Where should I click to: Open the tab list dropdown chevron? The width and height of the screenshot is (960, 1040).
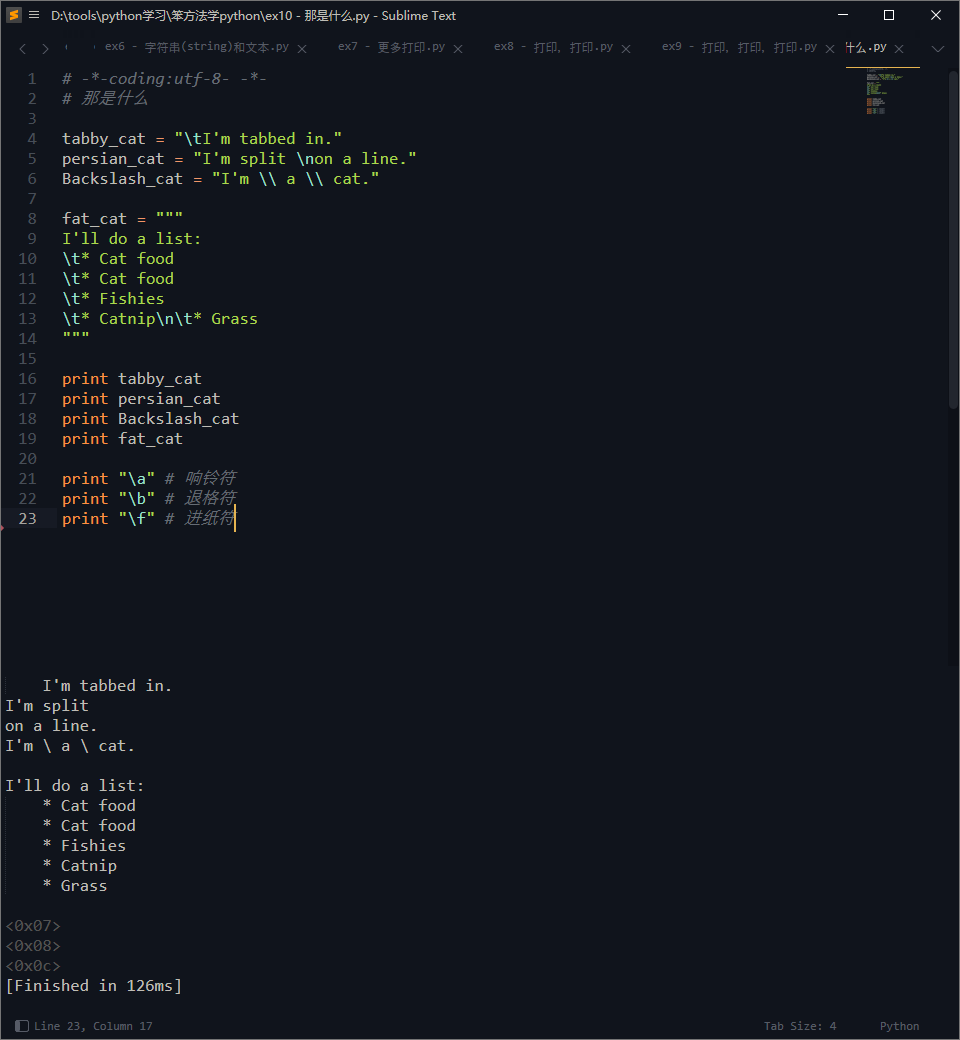(937, 48)
